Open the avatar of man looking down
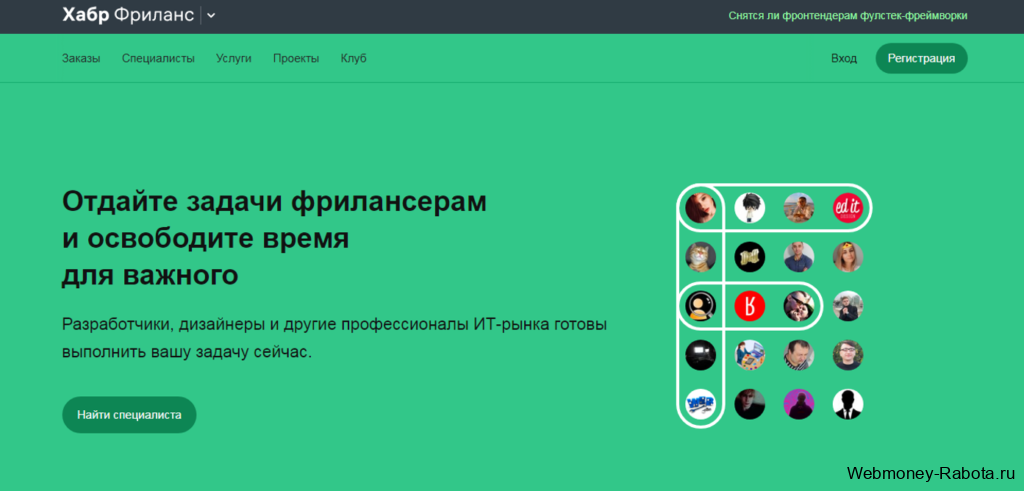This screenshot has height=491, width=1024. (x=799, y=355)
